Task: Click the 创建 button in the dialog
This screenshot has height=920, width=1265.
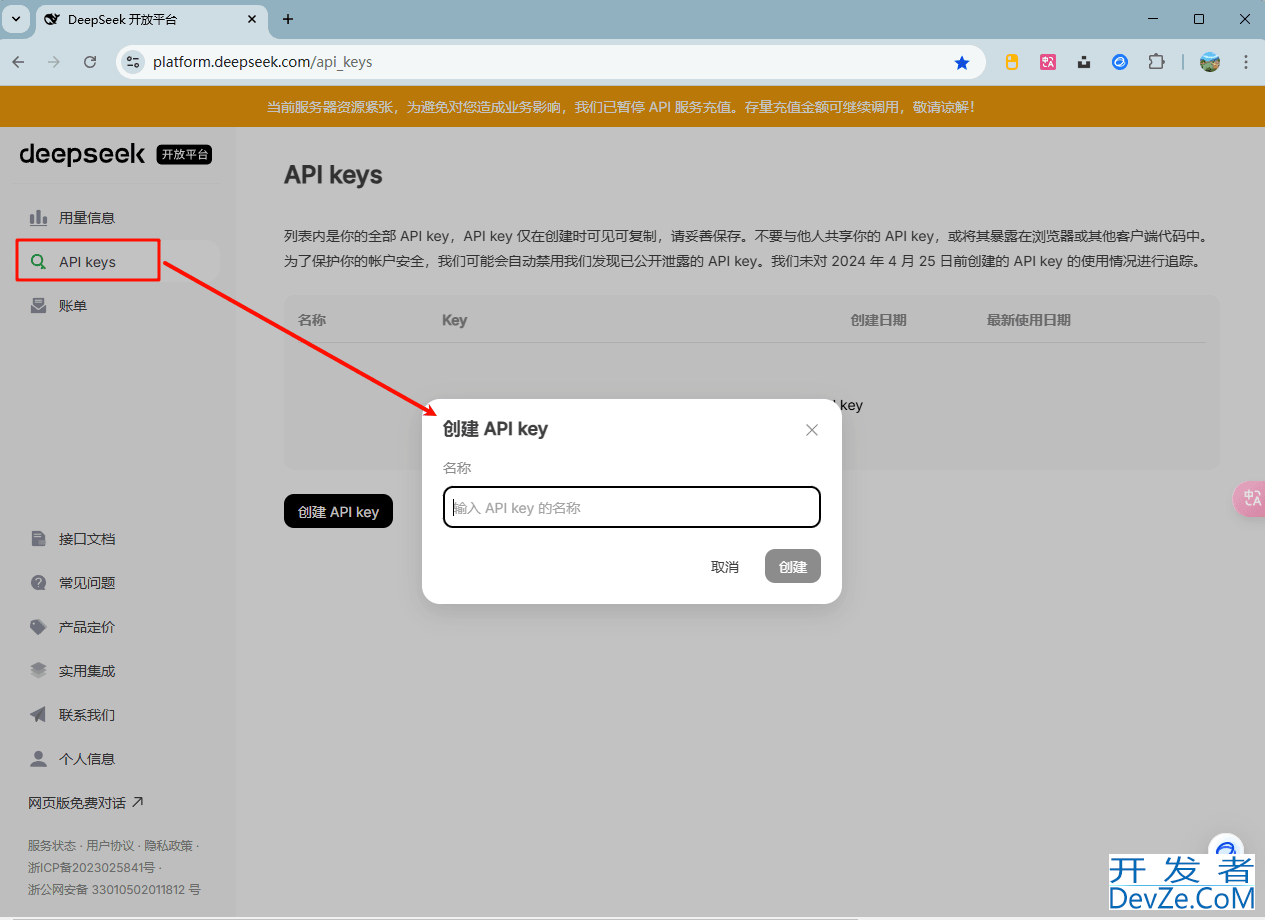Action: (x=793, y=566)
